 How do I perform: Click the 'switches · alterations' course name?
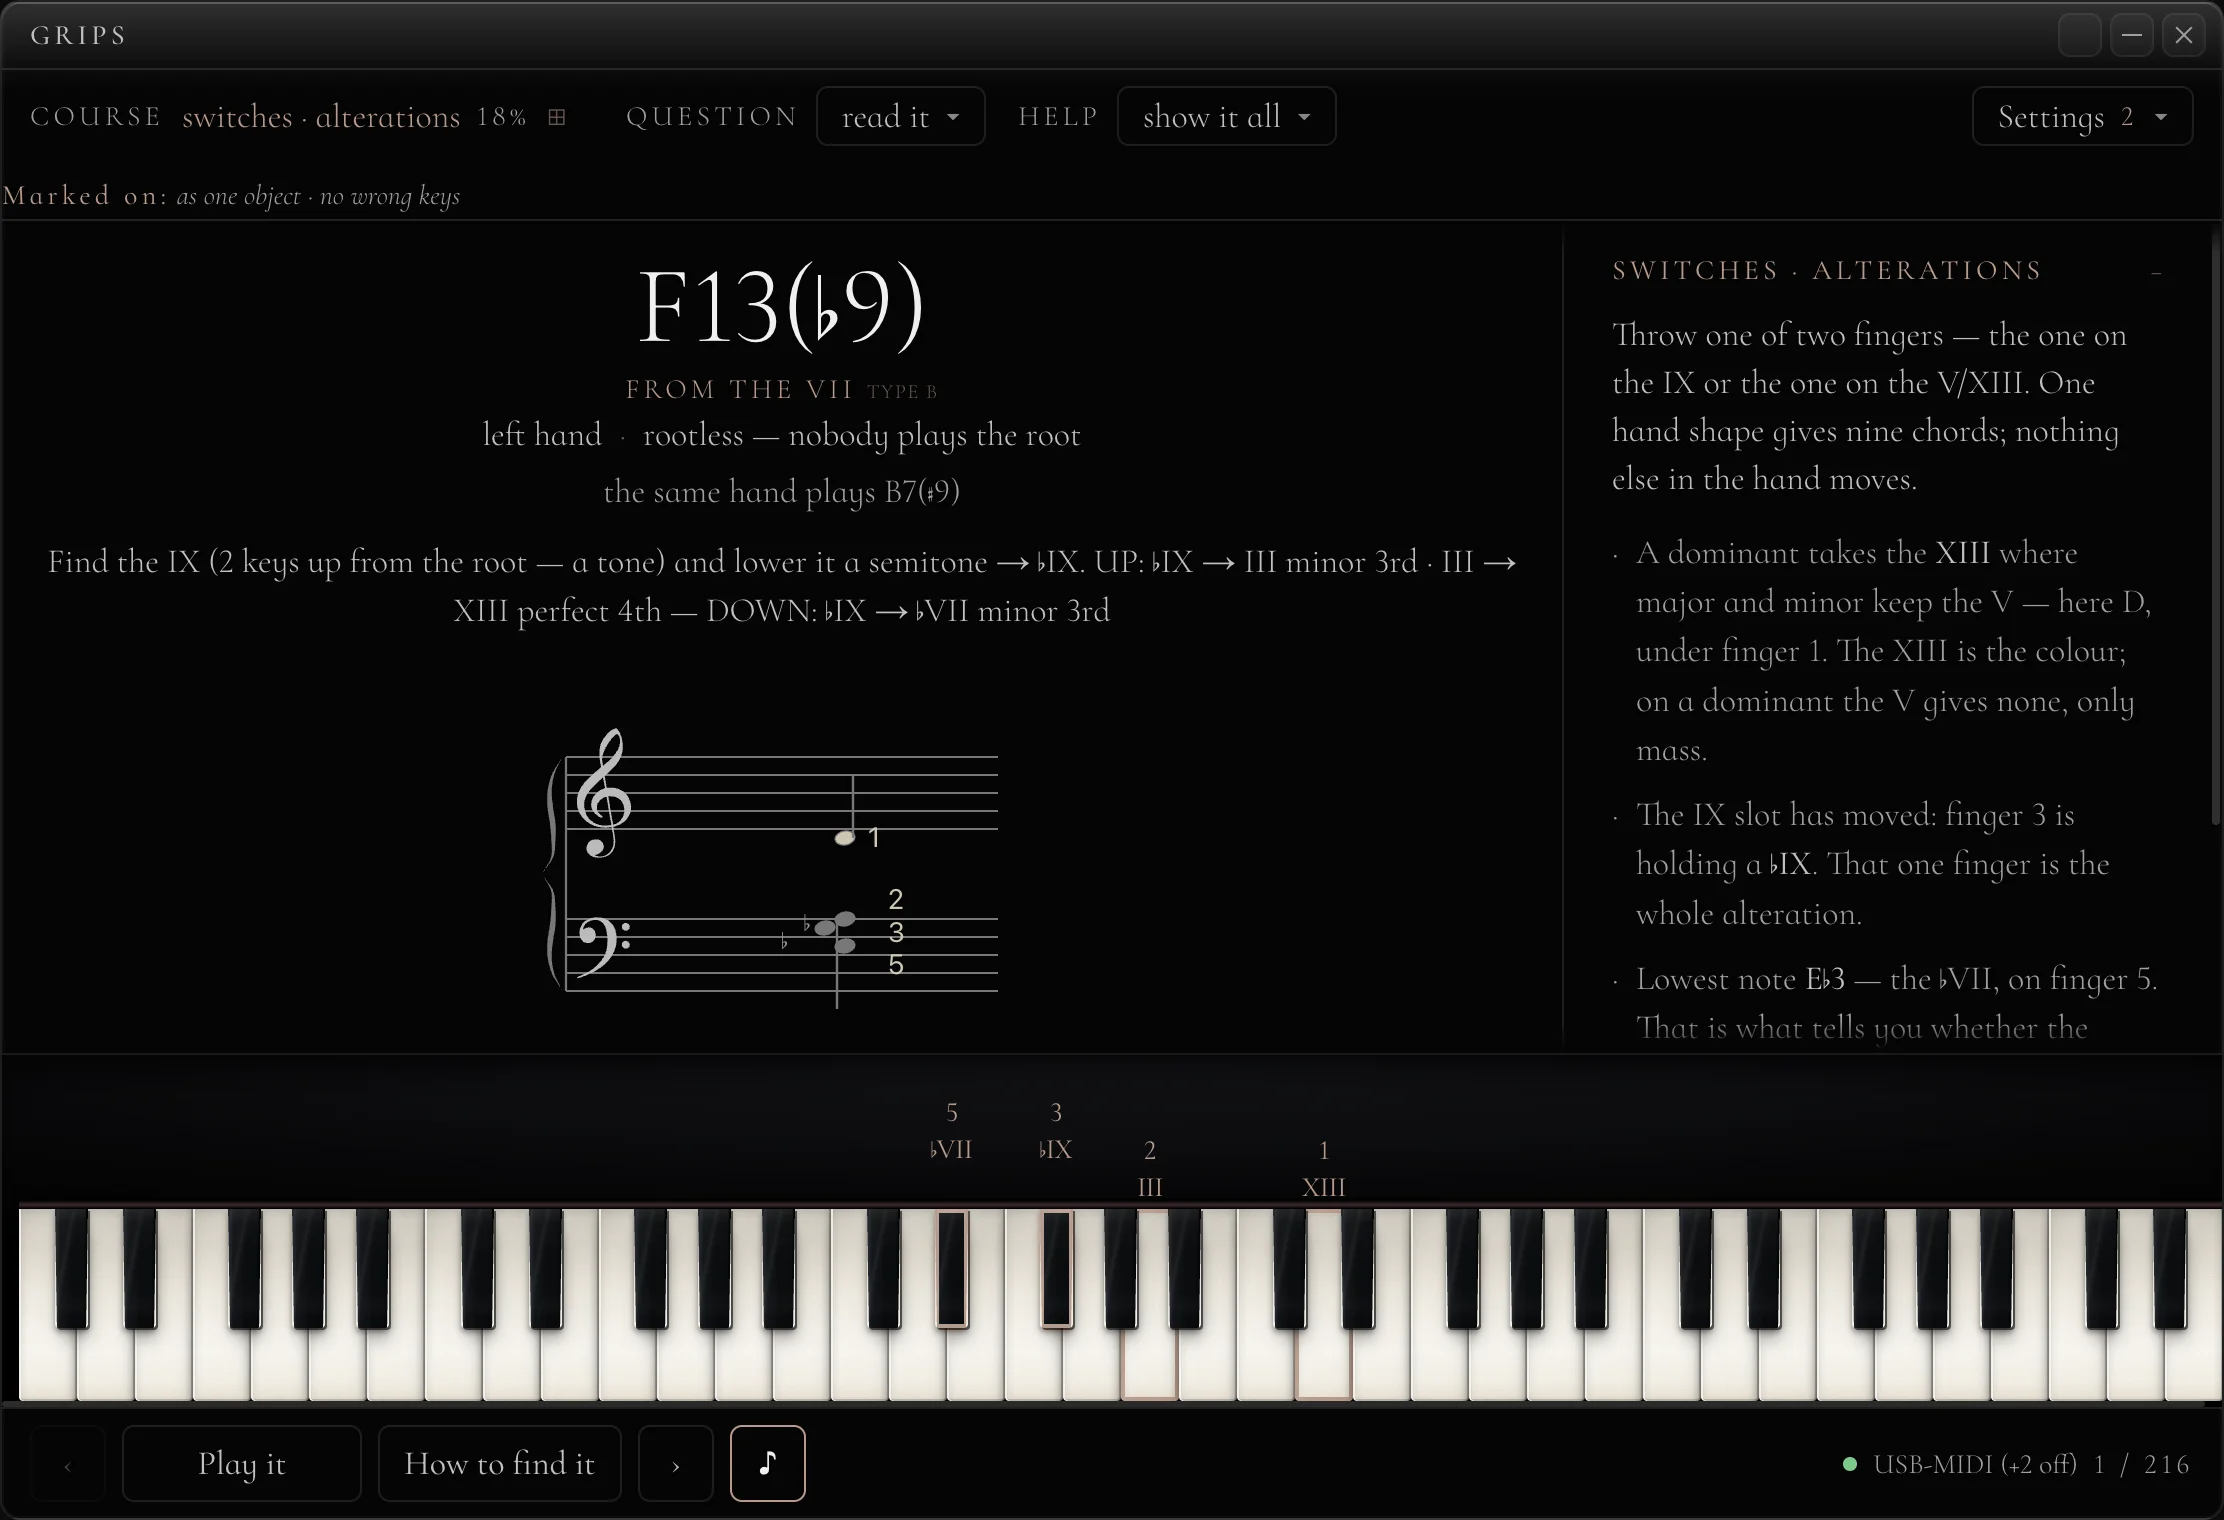321,117
